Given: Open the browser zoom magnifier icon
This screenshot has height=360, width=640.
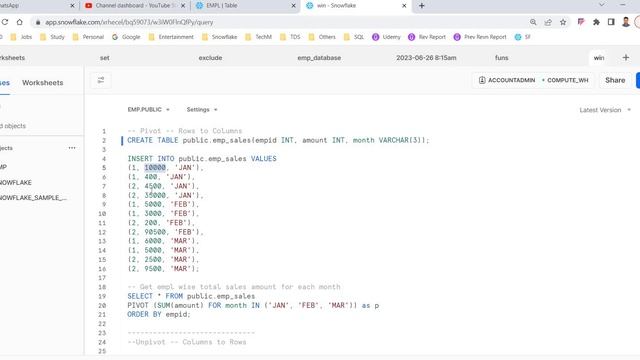Looking at the screenshot, I should click(x=533, y=22).
